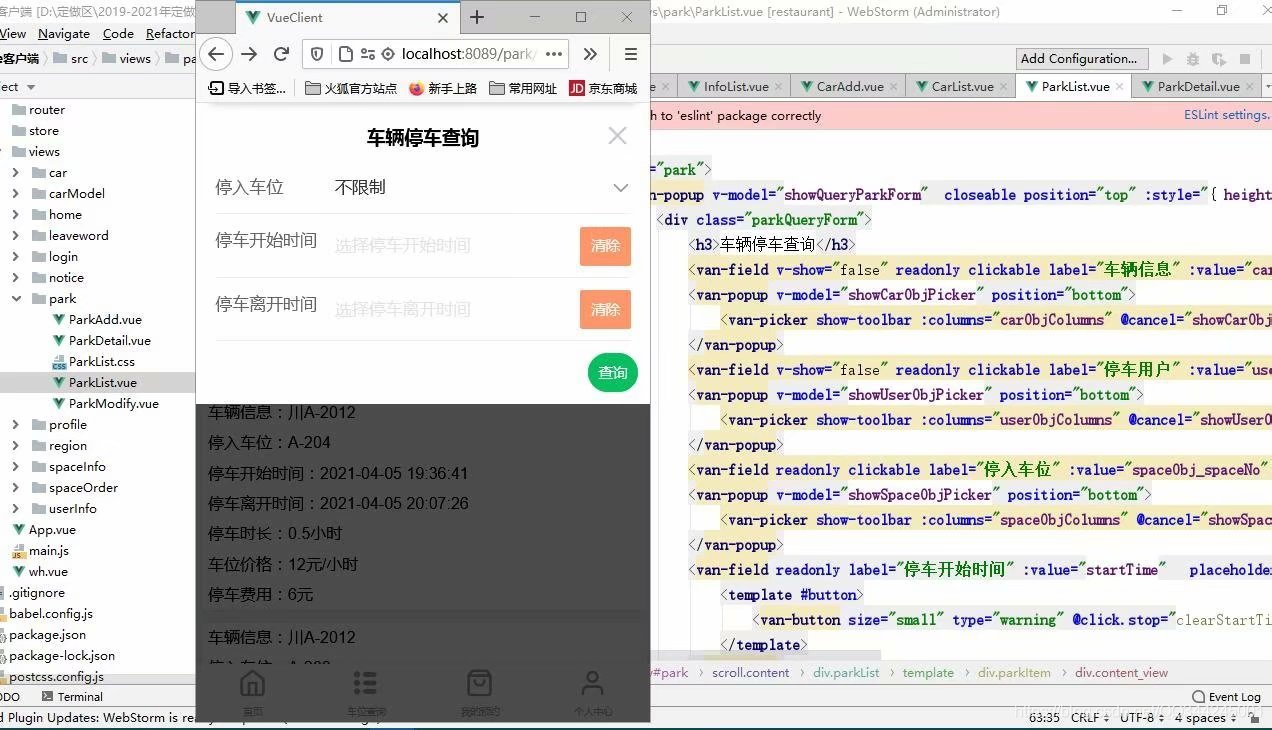Clear the 停车离开时间 field

click(605, 310)
